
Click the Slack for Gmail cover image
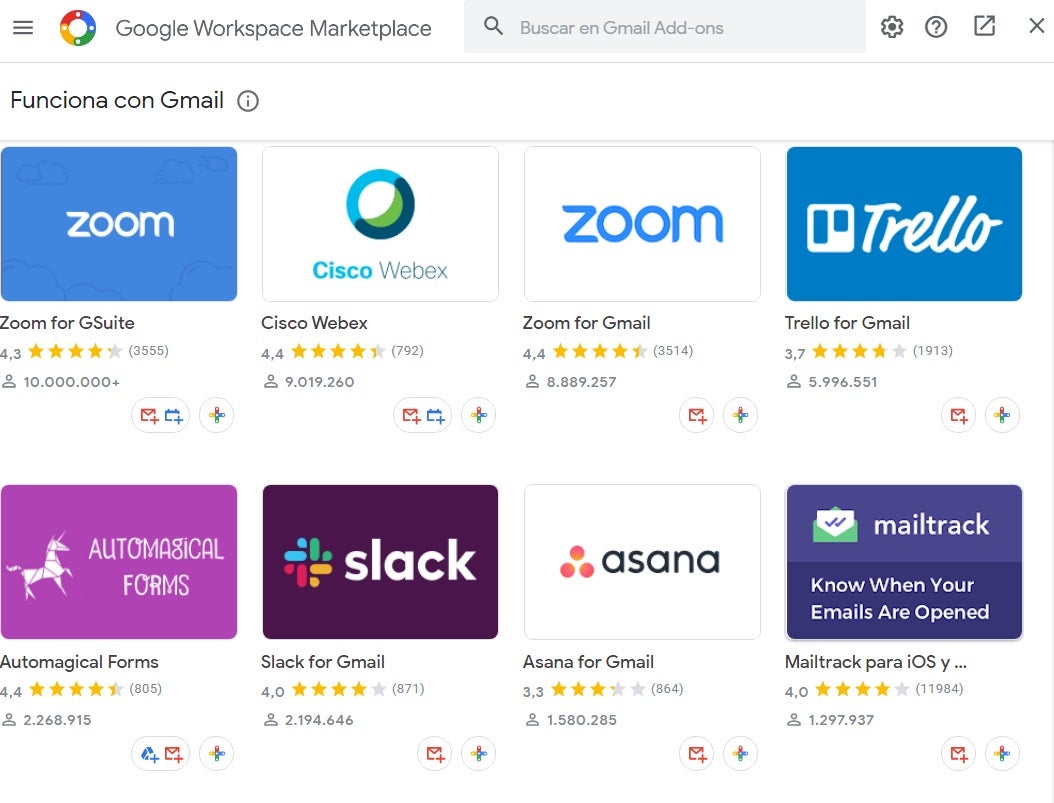click(380, 561)
